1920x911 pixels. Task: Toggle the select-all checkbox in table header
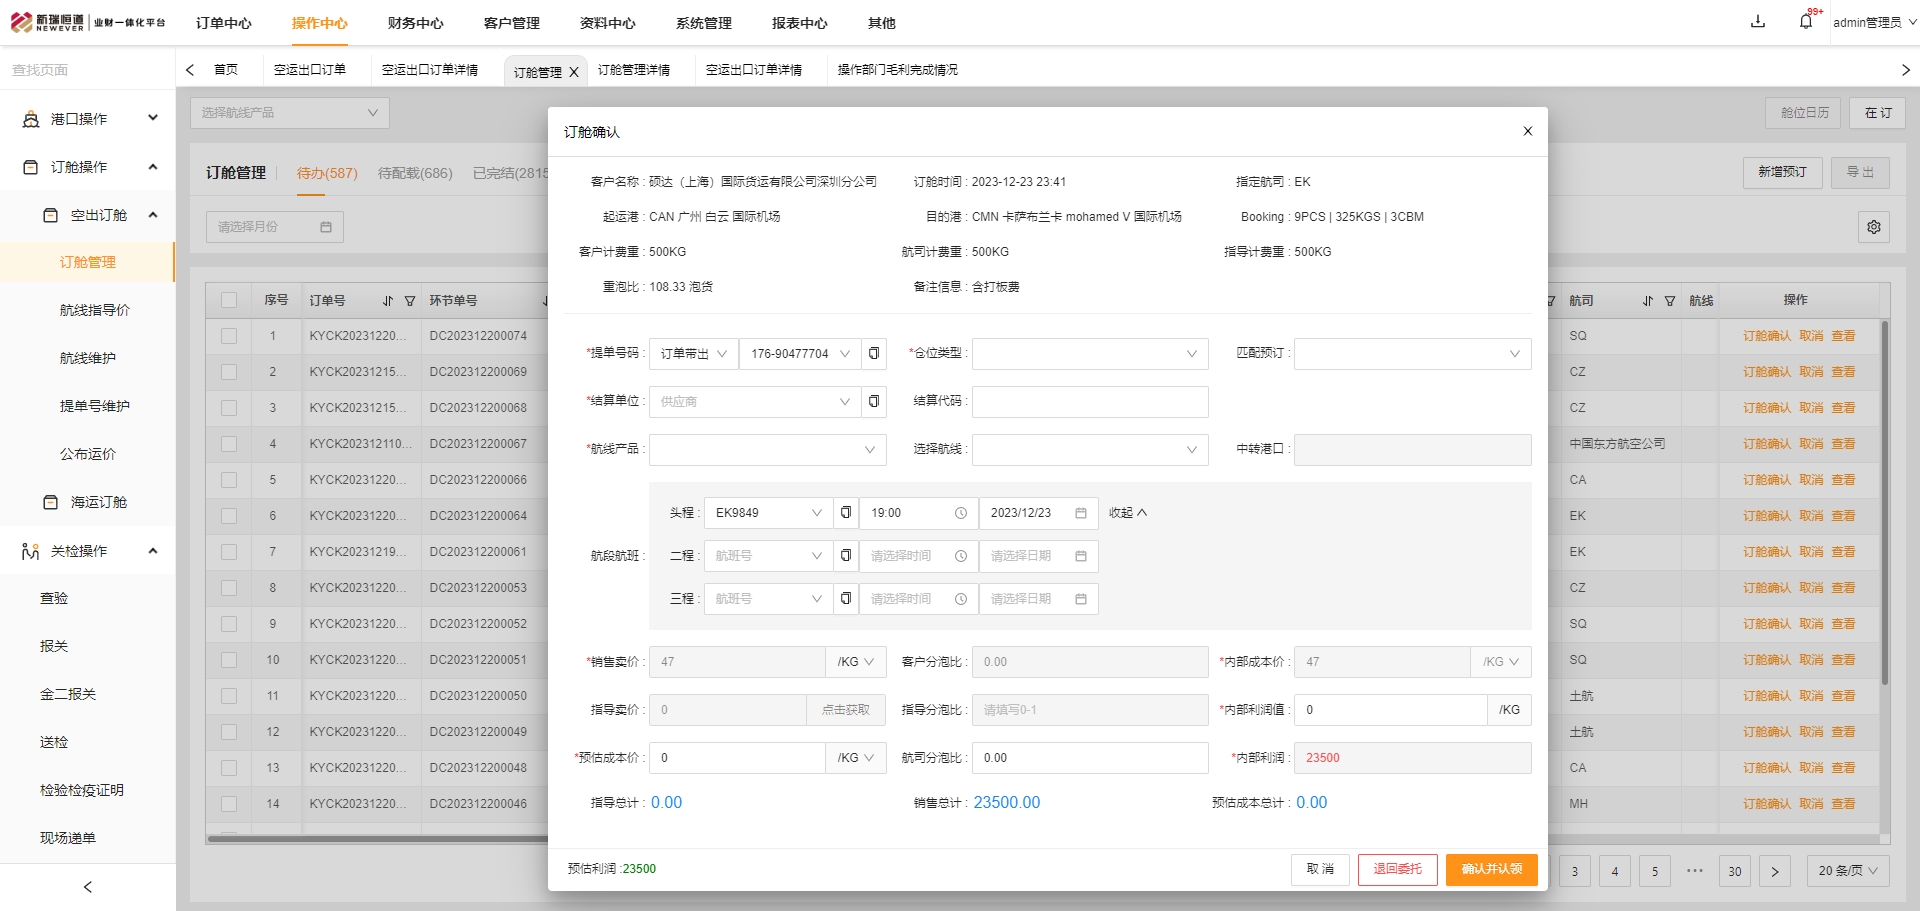point(229,300)
